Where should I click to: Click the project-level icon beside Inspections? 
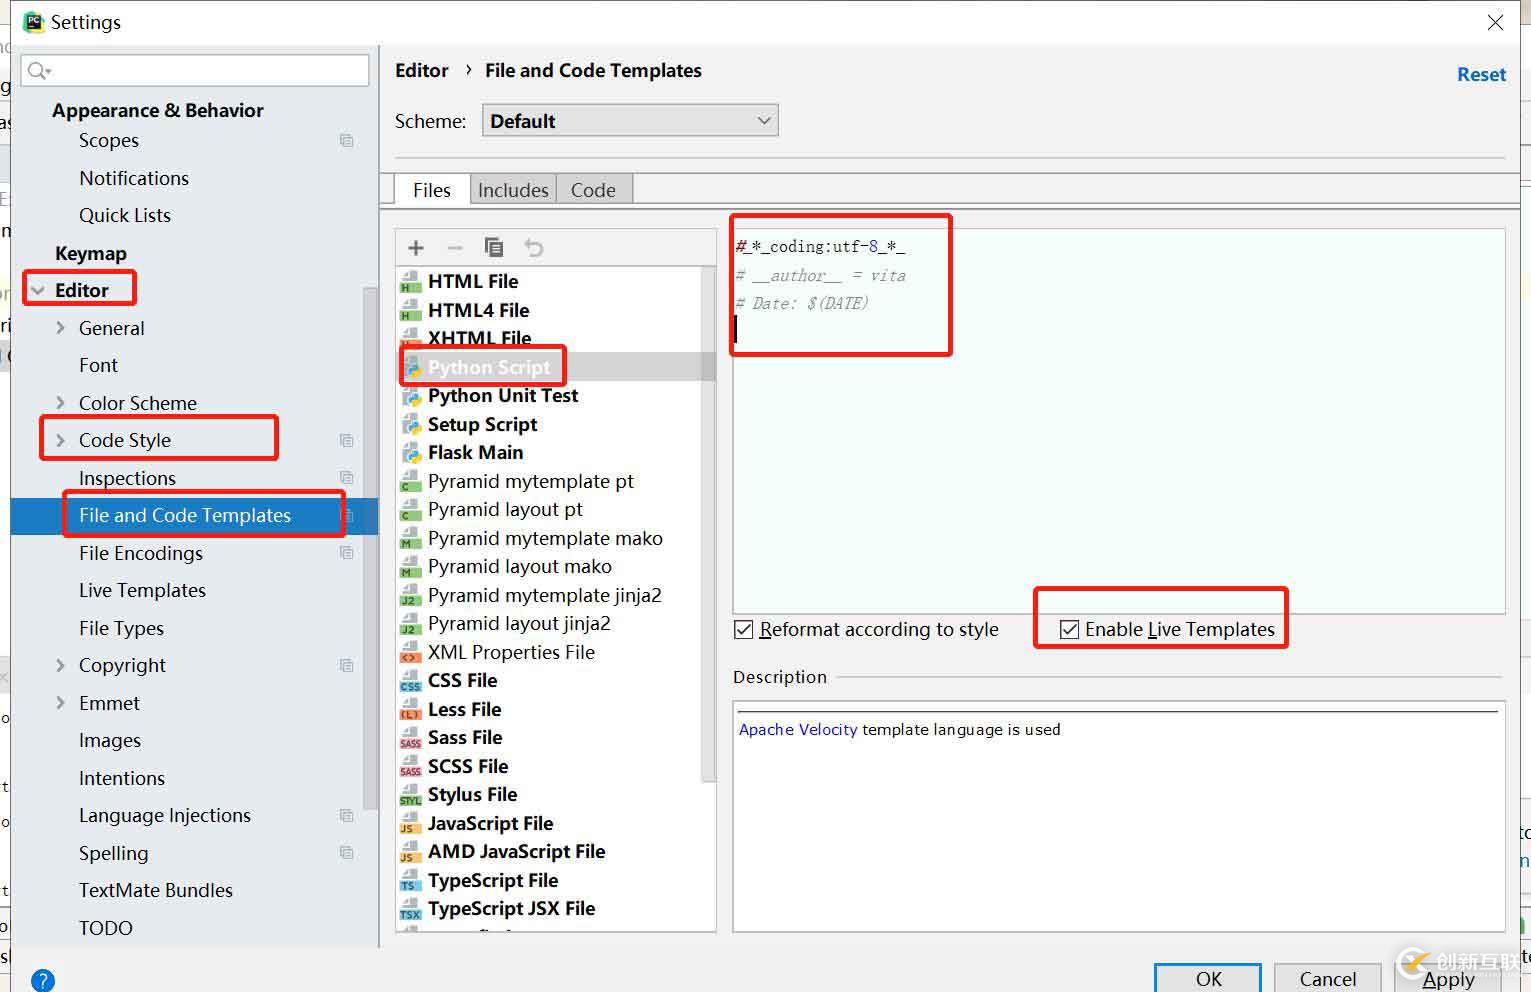pyautogui.click(x=346, y=478)
